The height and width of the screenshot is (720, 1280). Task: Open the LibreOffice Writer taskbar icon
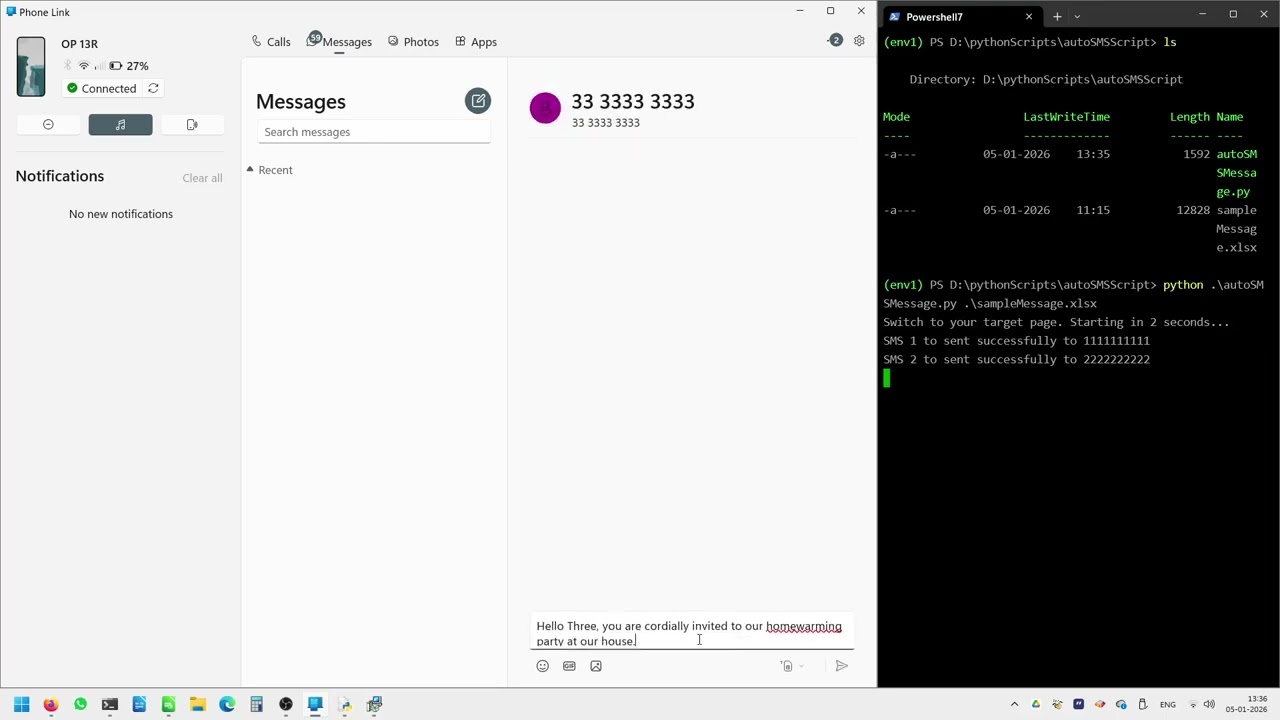coord(139,704)
